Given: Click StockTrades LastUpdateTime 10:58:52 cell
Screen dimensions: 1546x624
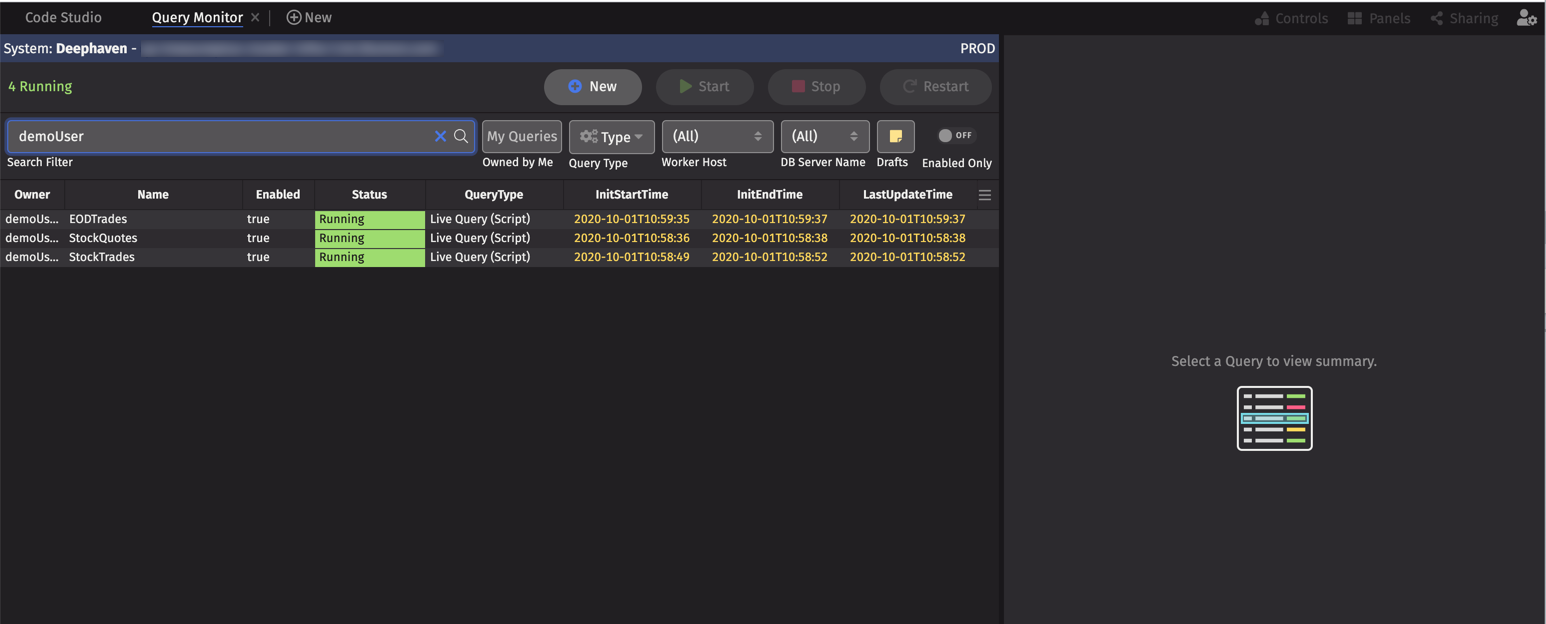Looking at the screenshot, I should click(908, 257).
